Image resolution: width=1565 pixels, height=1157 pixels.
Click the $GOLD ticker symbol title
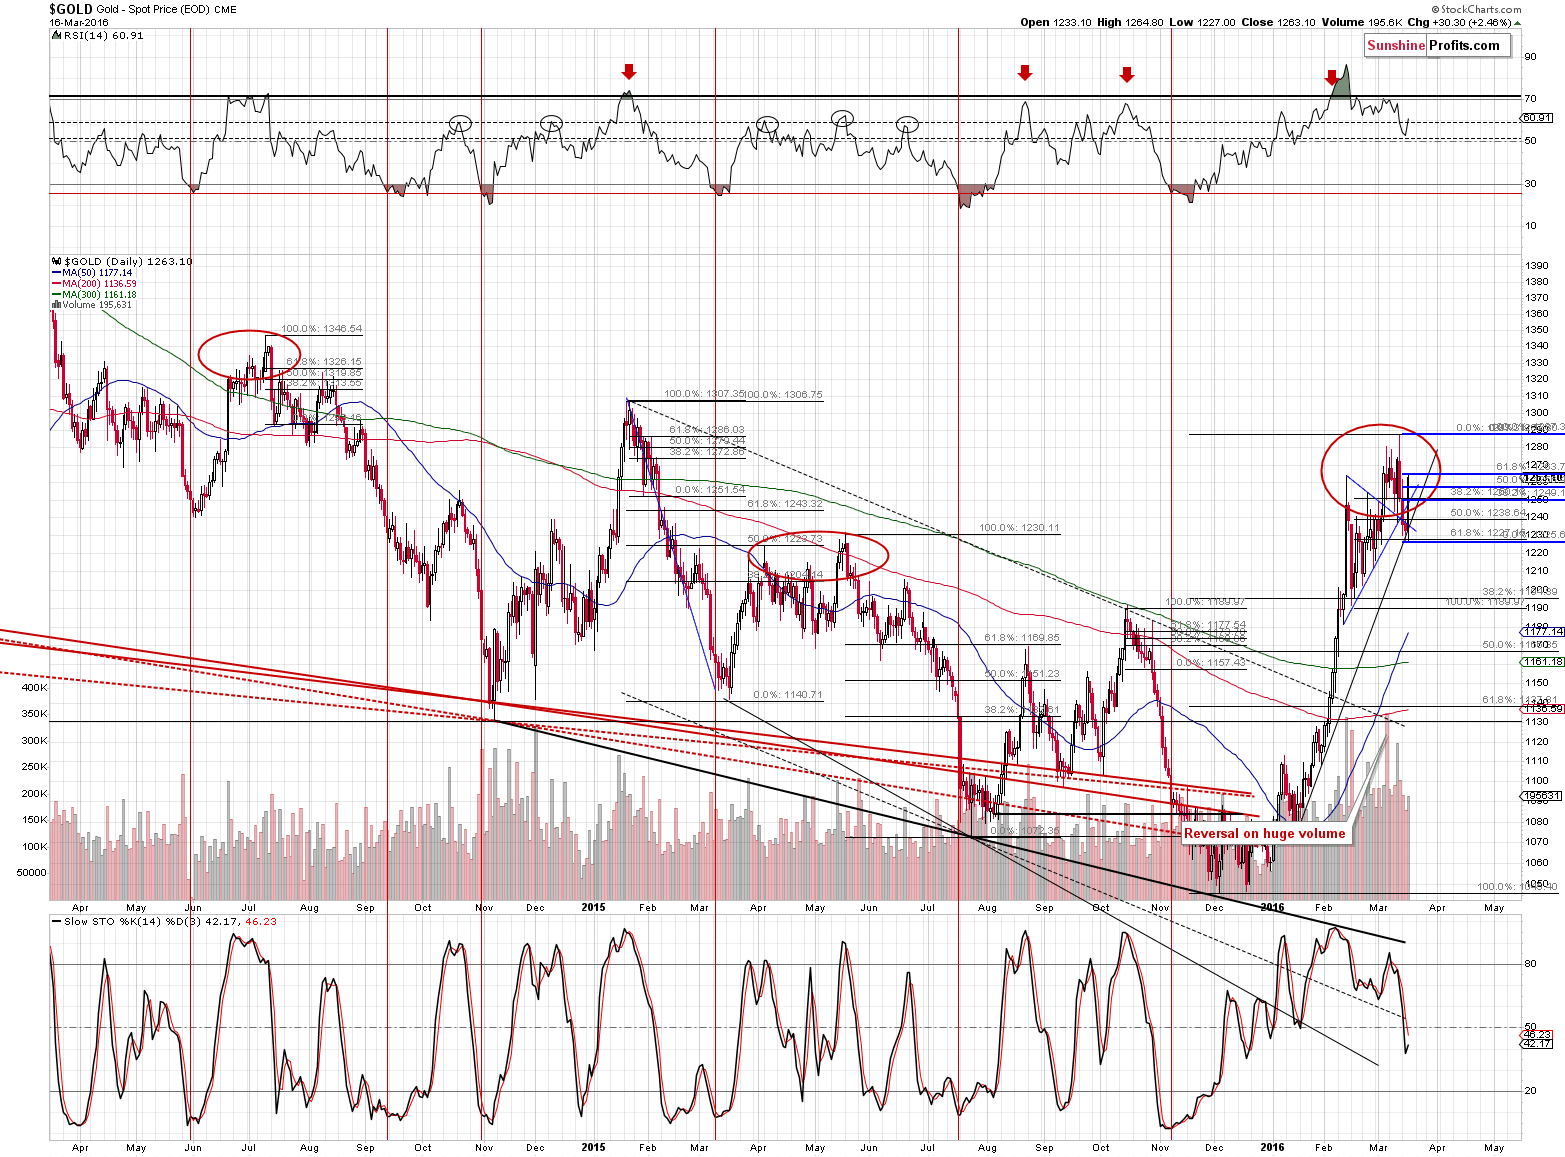71,9
